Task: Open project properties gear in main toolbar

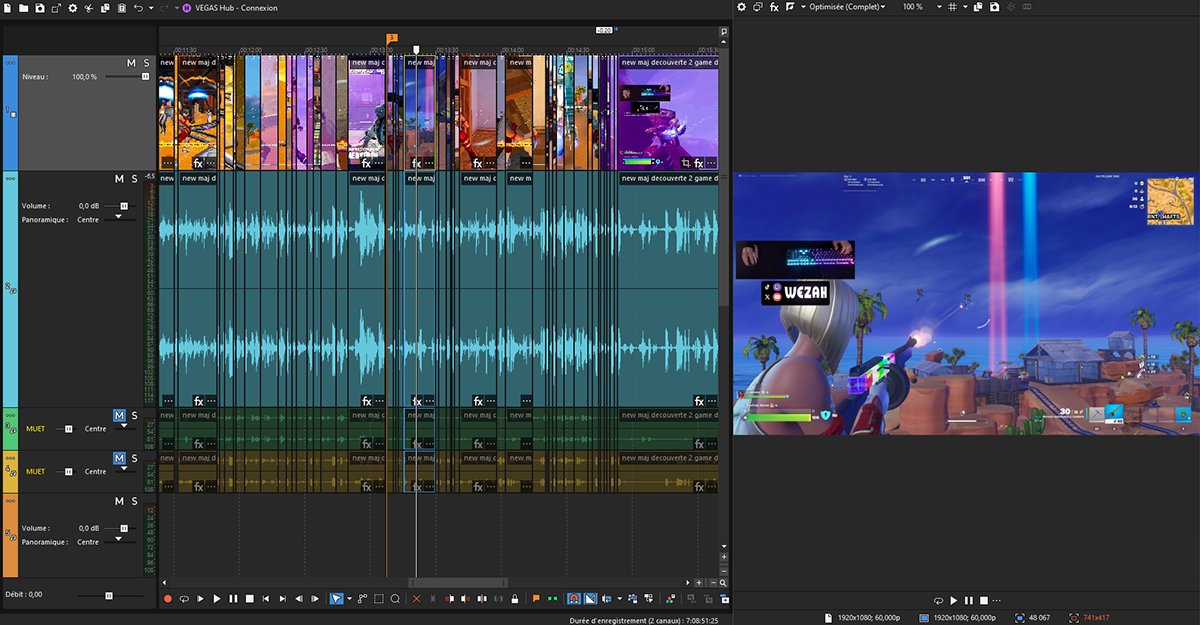Action: pos(72,7)
